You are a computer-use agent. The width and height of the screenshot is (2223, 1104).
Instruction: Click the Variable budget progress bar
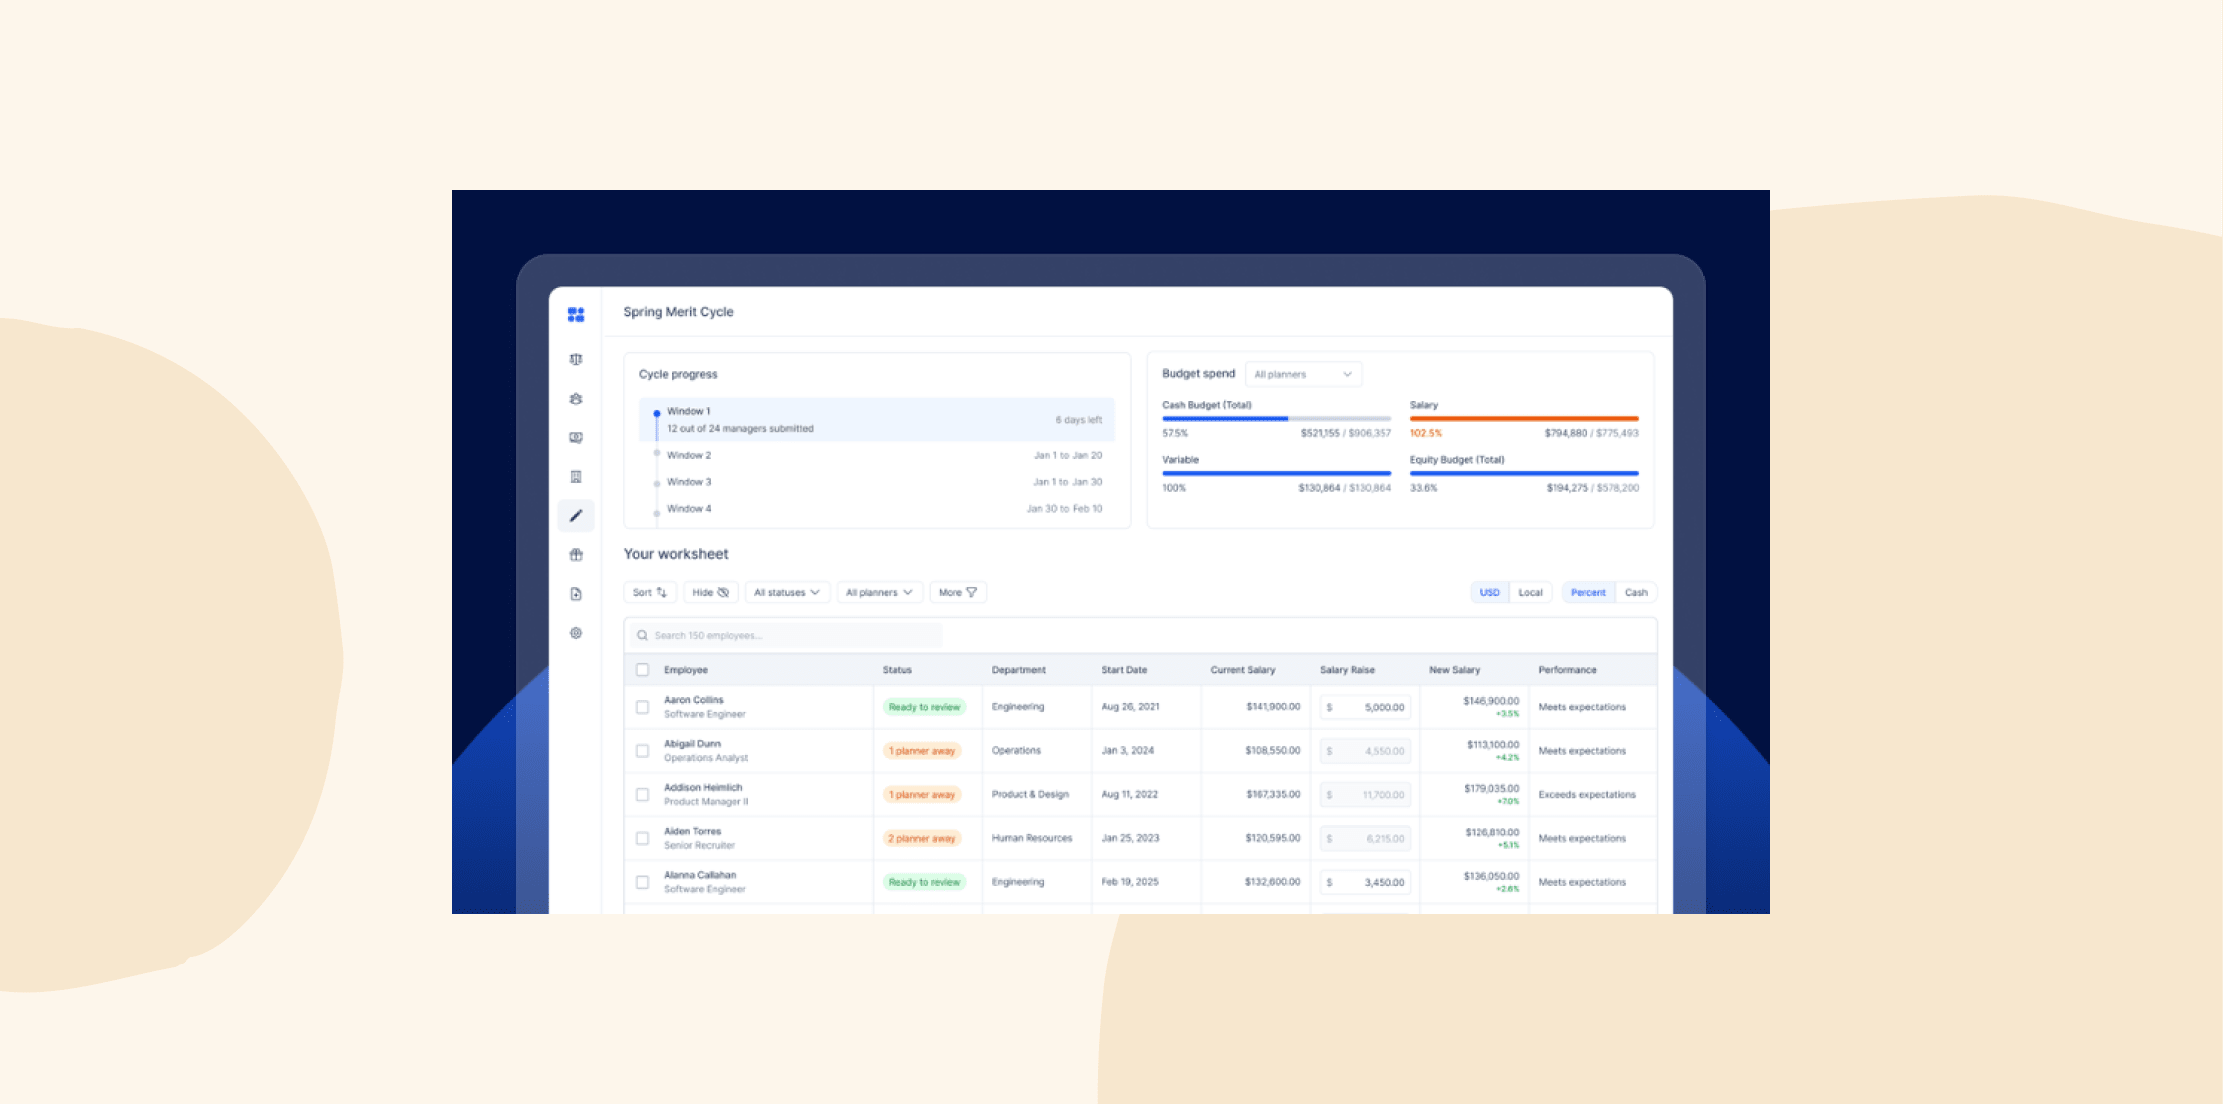tap(1276, 473)
